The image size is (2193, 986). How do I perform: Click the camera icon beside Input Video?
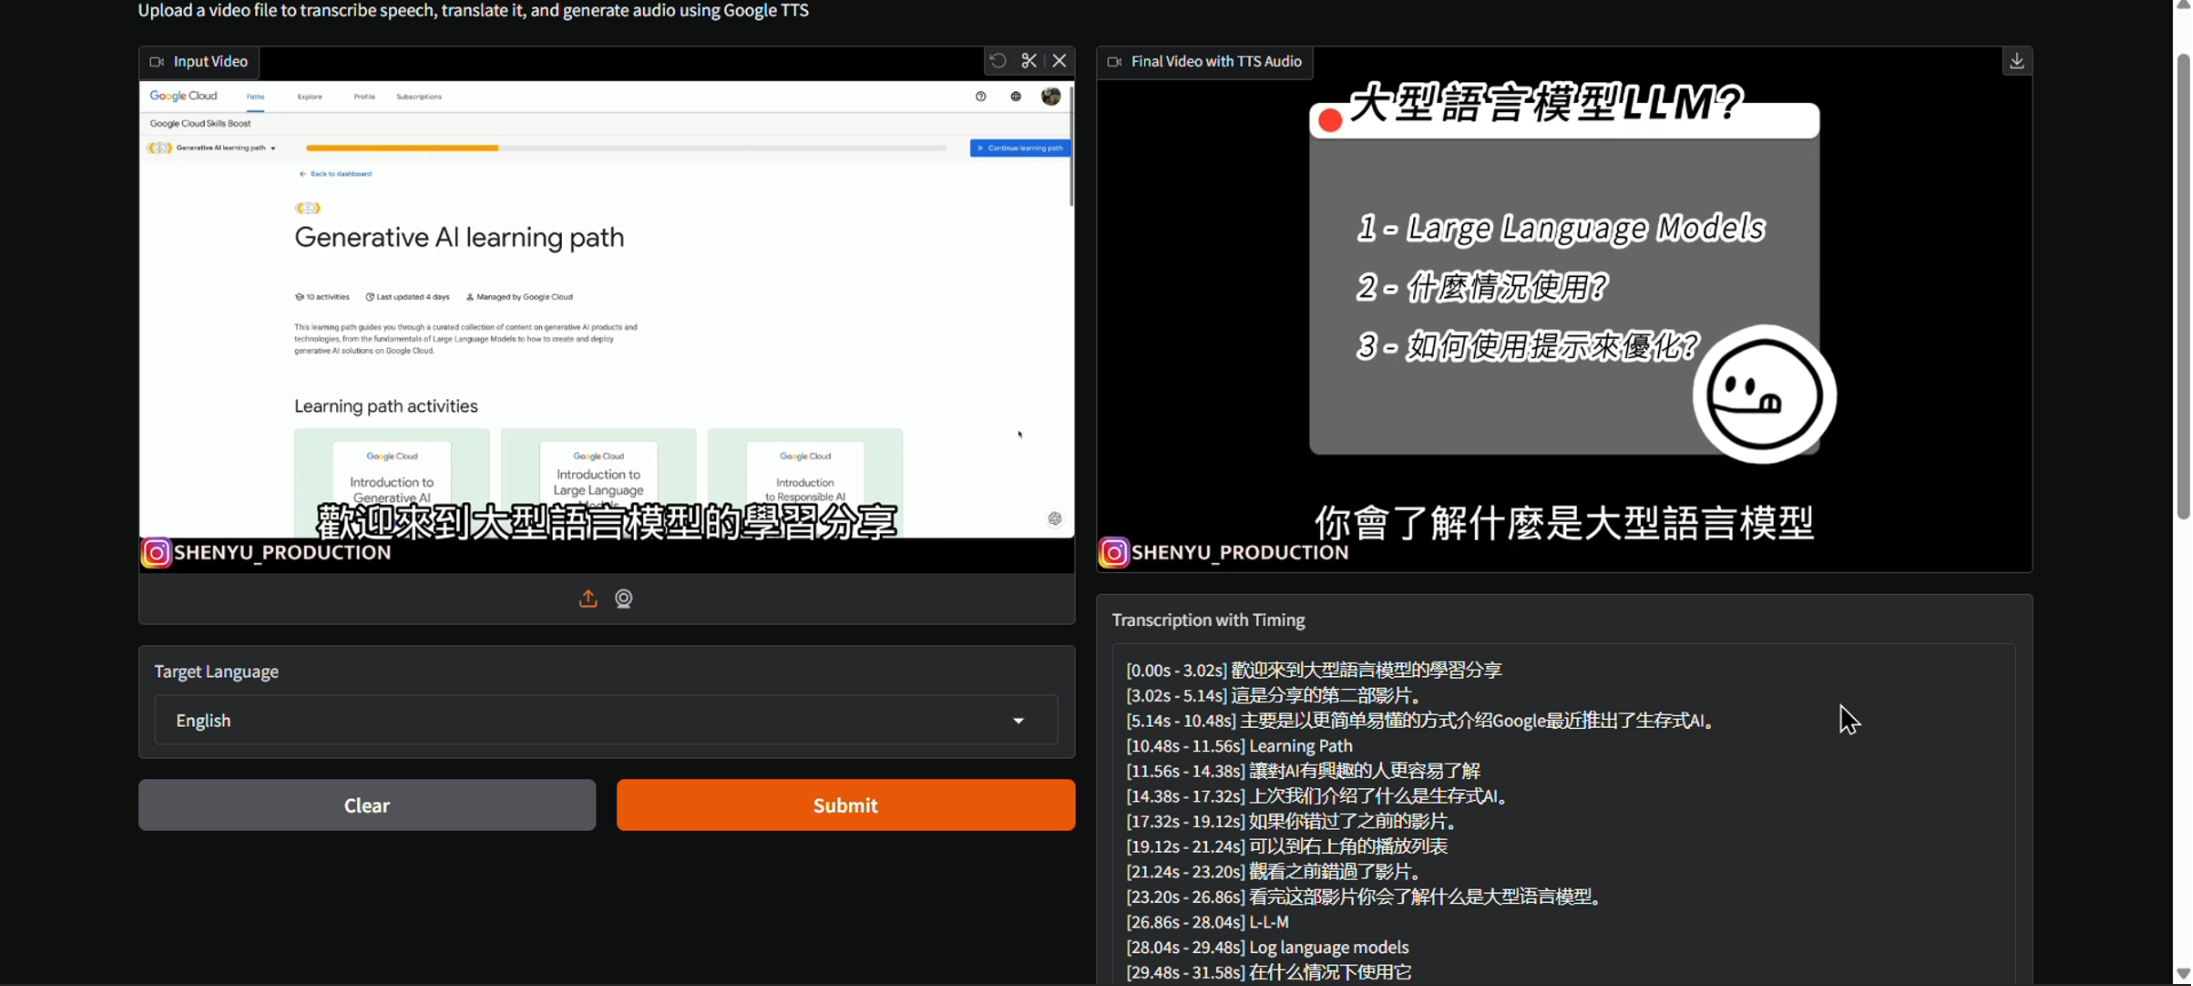(157, 61)
